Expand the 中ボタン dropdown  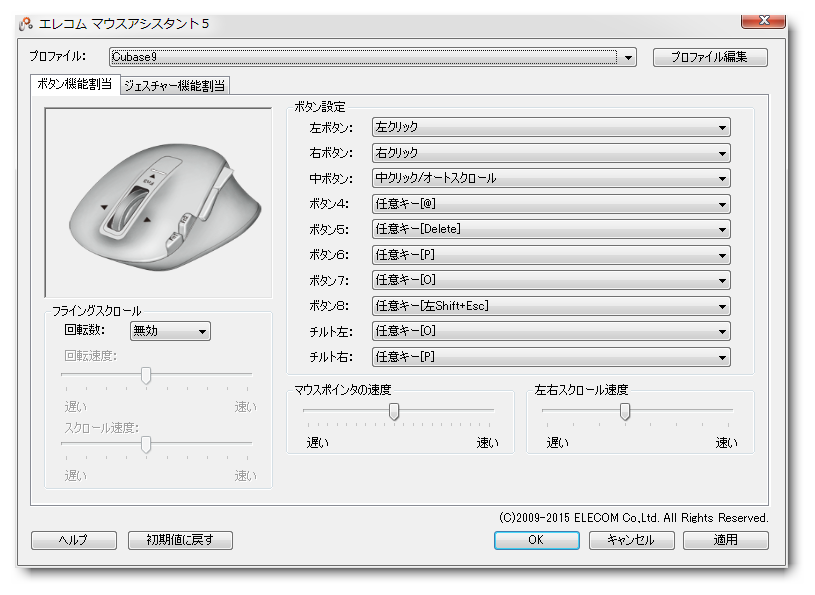(551, 178)
